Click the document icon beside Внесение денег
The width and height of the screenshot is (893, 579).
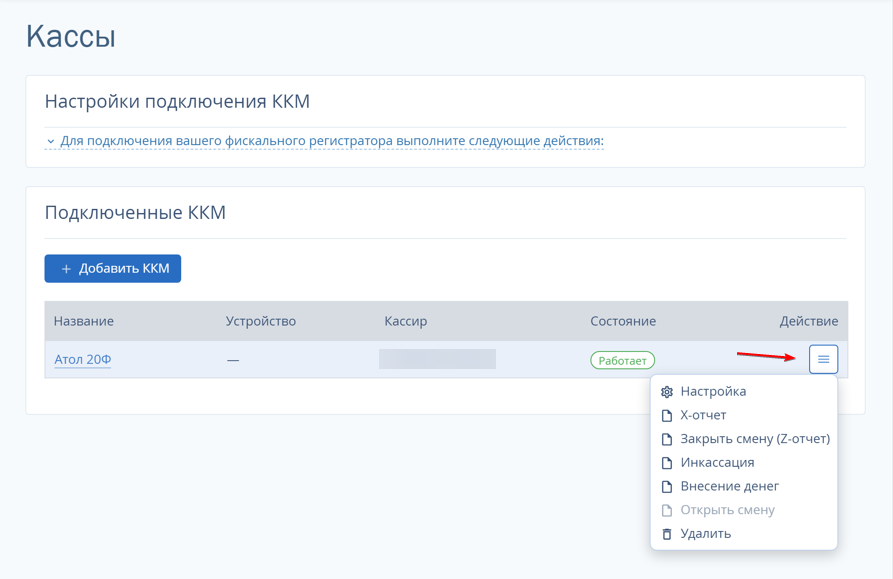coord(667,487)
